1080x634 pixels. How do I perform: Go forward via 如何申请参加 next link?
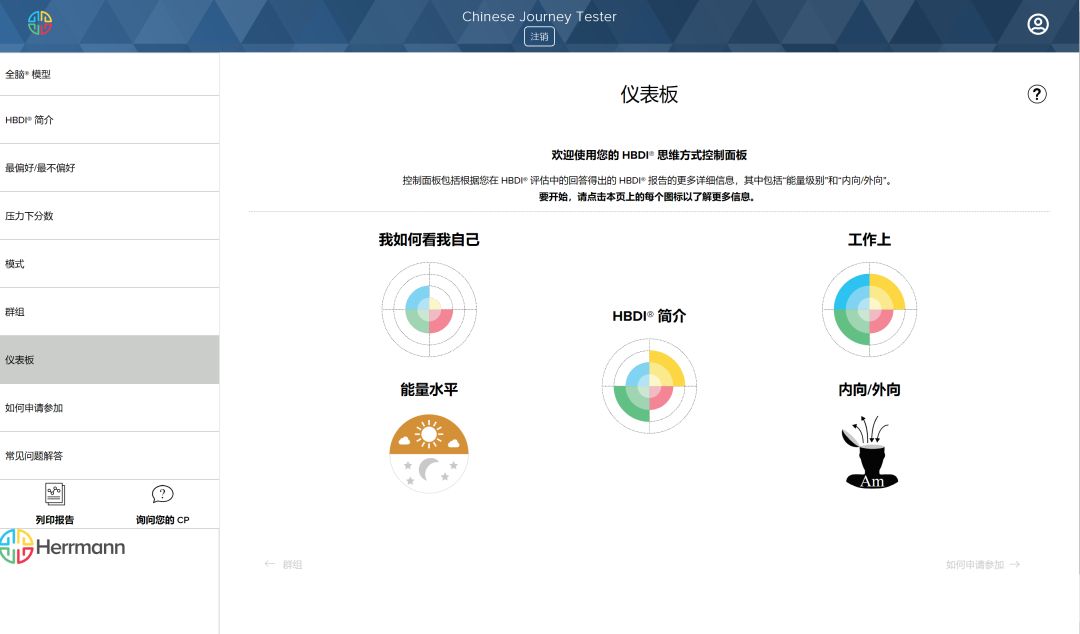tap(983, 564)
